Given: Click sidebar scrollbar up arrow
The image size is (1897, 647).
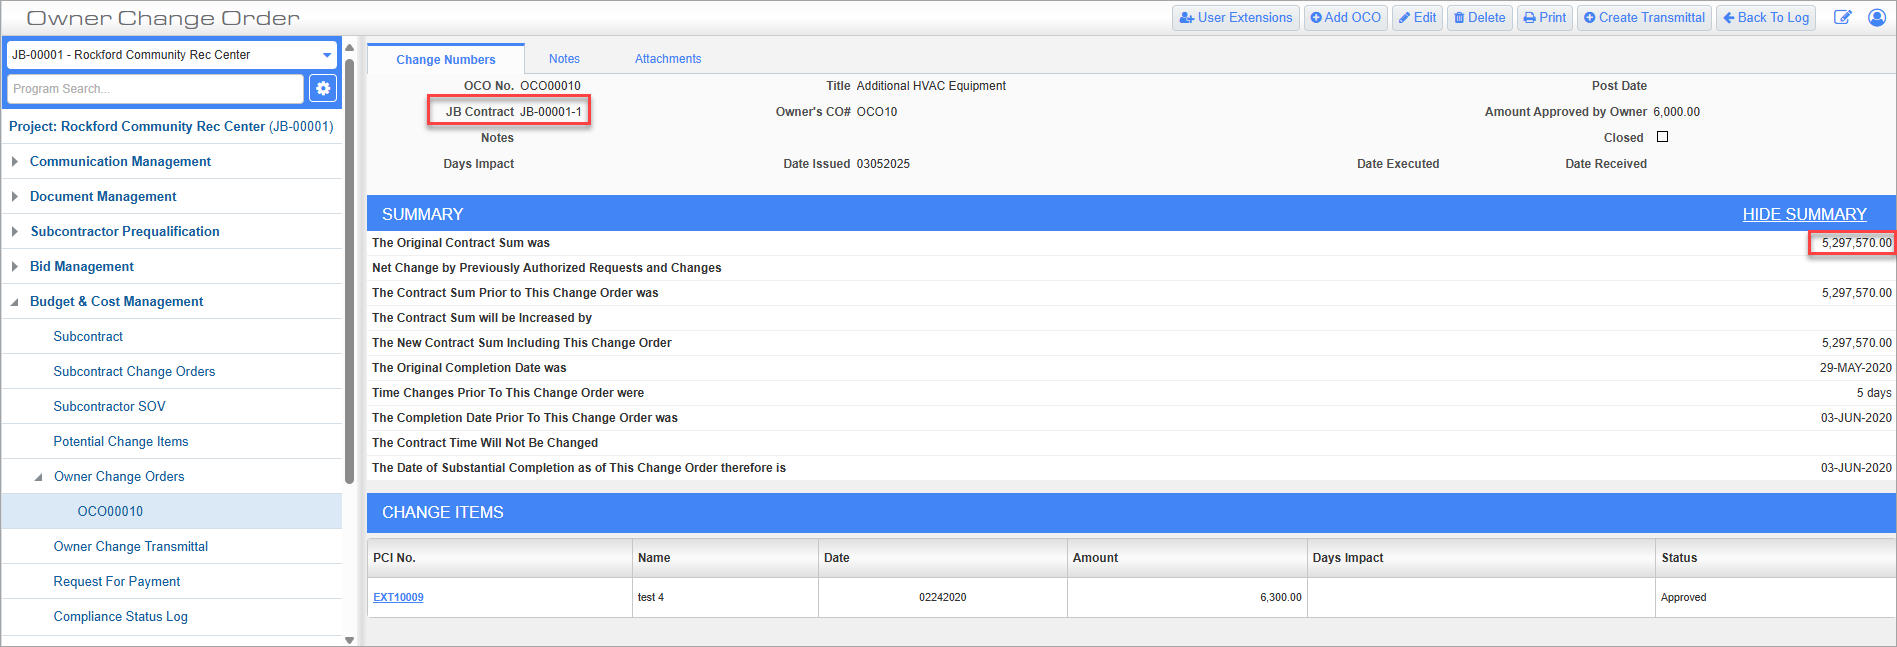Looking at the screenshot, I should 349,47.
